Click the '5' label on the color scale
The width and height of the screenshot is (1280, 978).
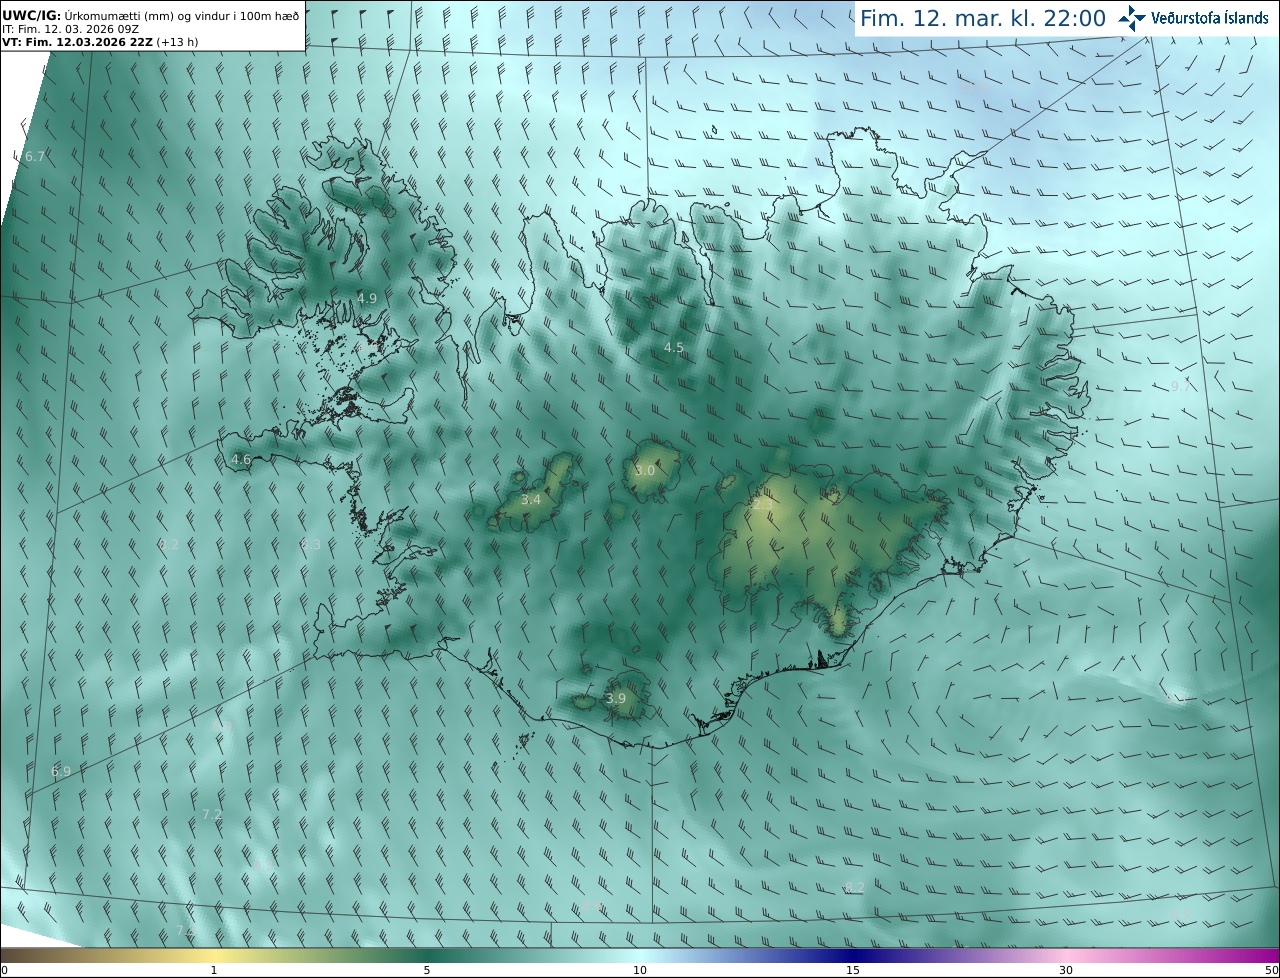(x=427, y=970)
